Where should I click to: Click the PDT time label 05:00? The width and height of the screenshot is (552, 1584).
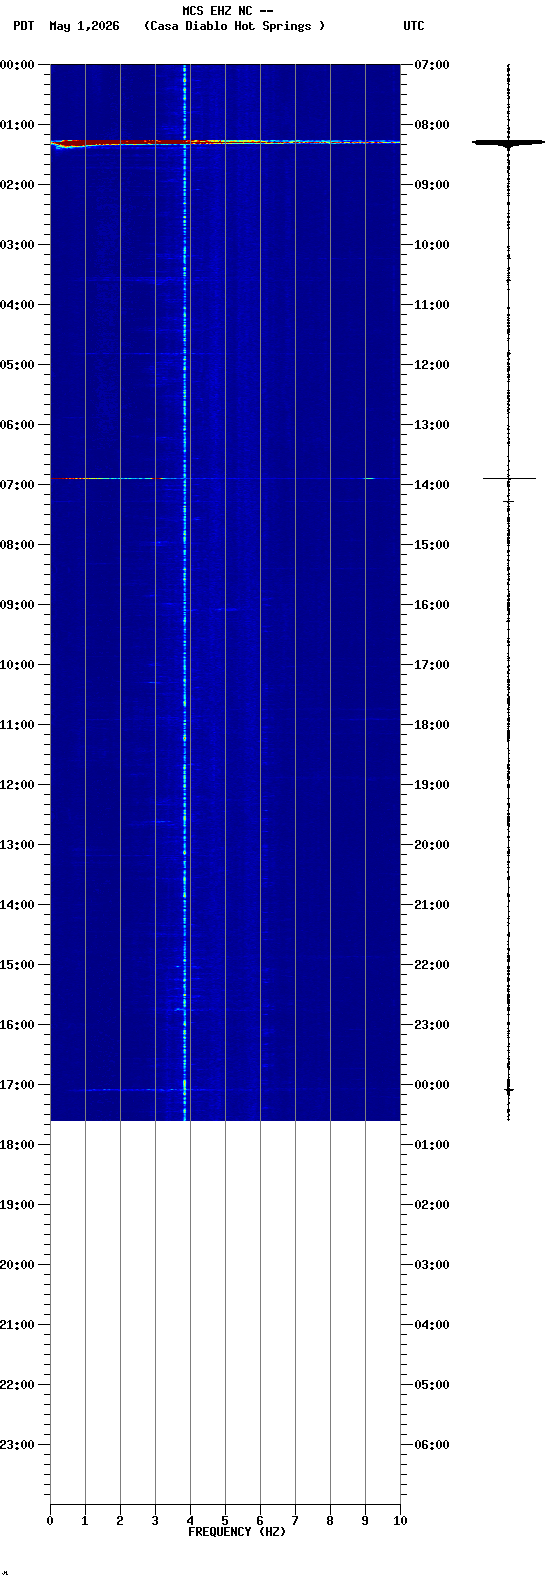pyautogui.click(x=17, y=365)
